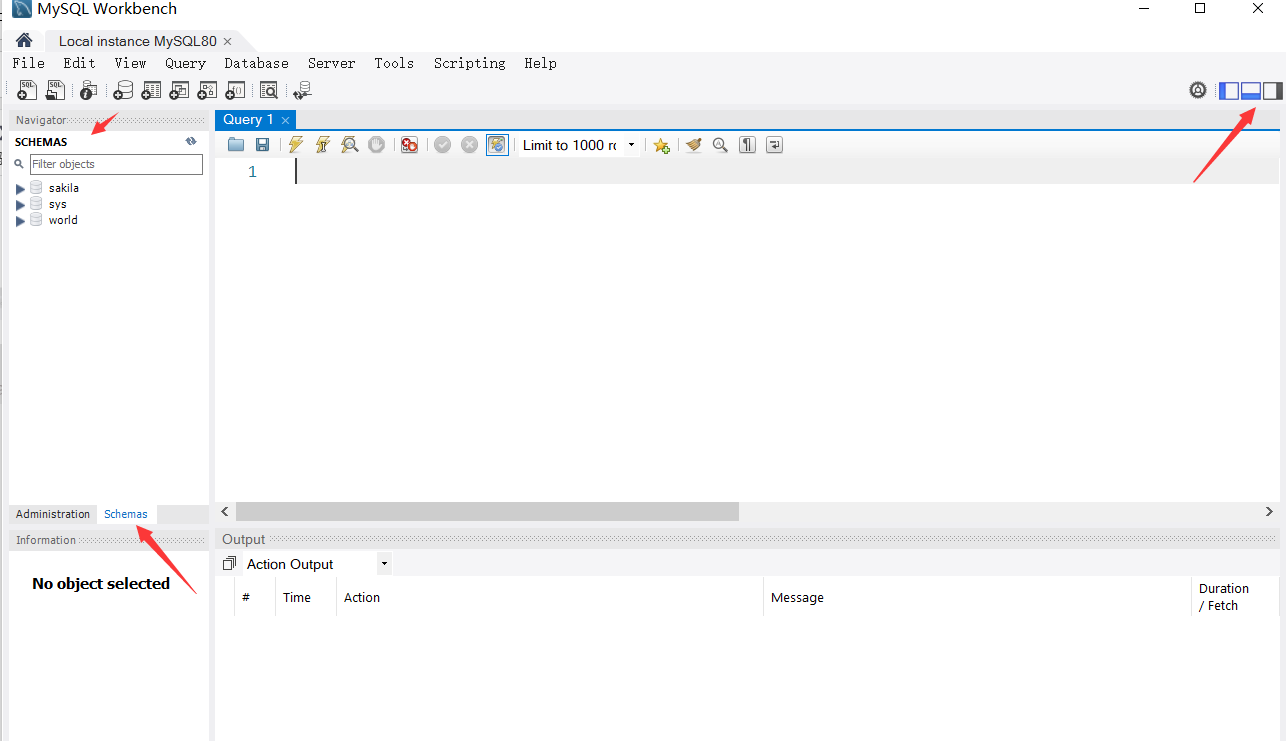The image size is (1286, 741).
Task: Open the Help menu
Action: coord(540,63)
